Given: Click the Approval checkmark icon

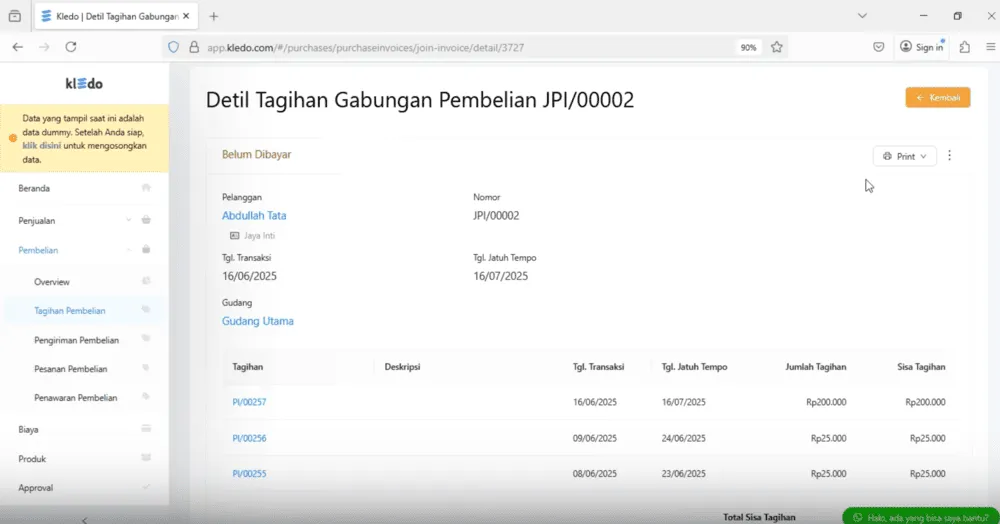Looking at the screenshot, I should click(x=146, y=487).
